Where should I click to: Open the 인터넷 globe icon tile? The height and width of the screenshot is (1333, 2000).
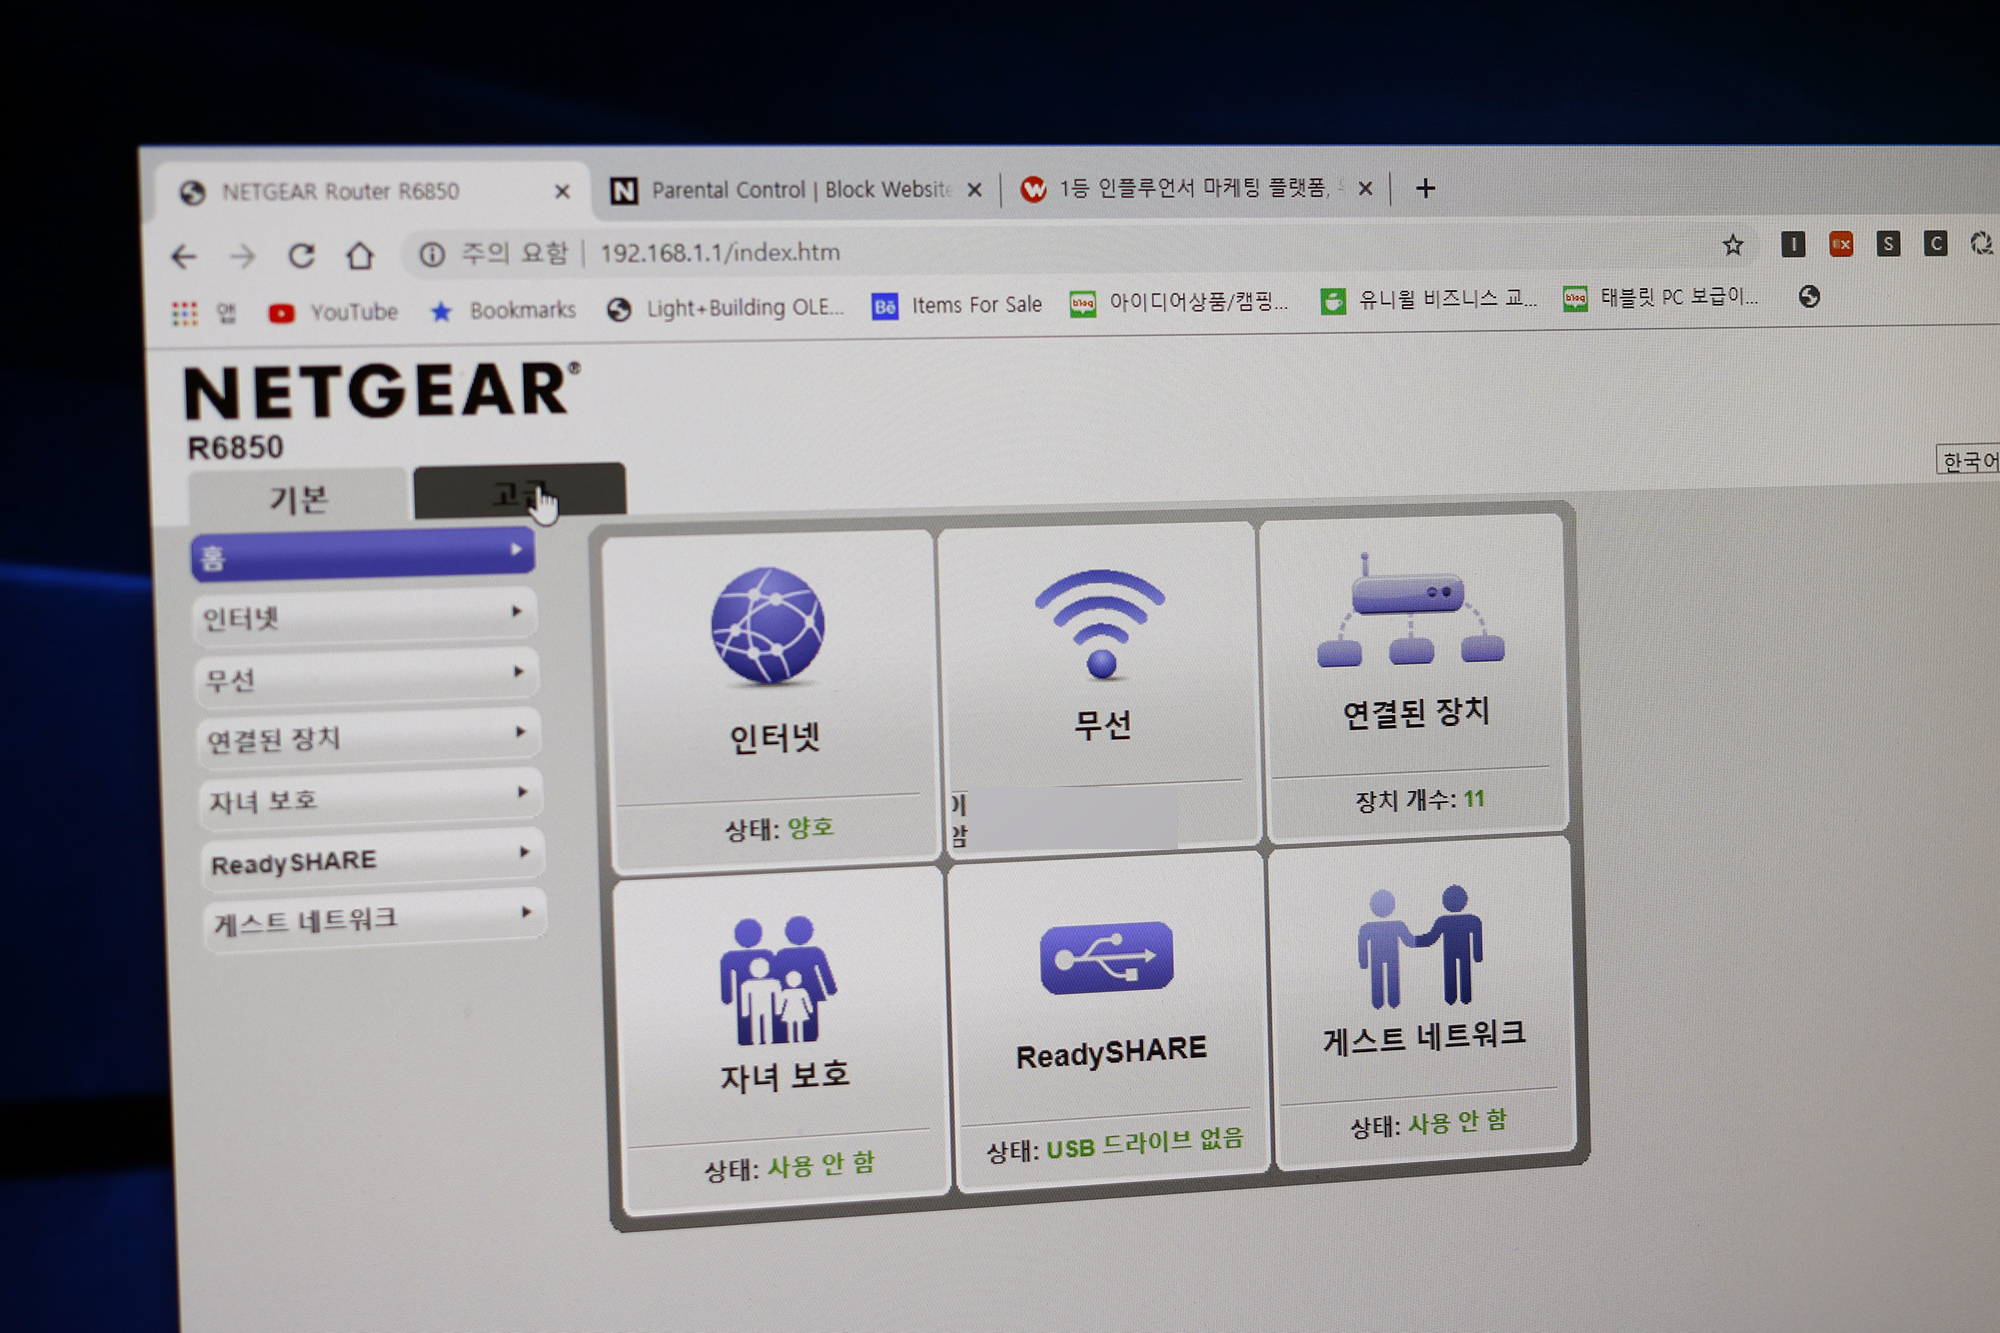click(x=767, y=627)
